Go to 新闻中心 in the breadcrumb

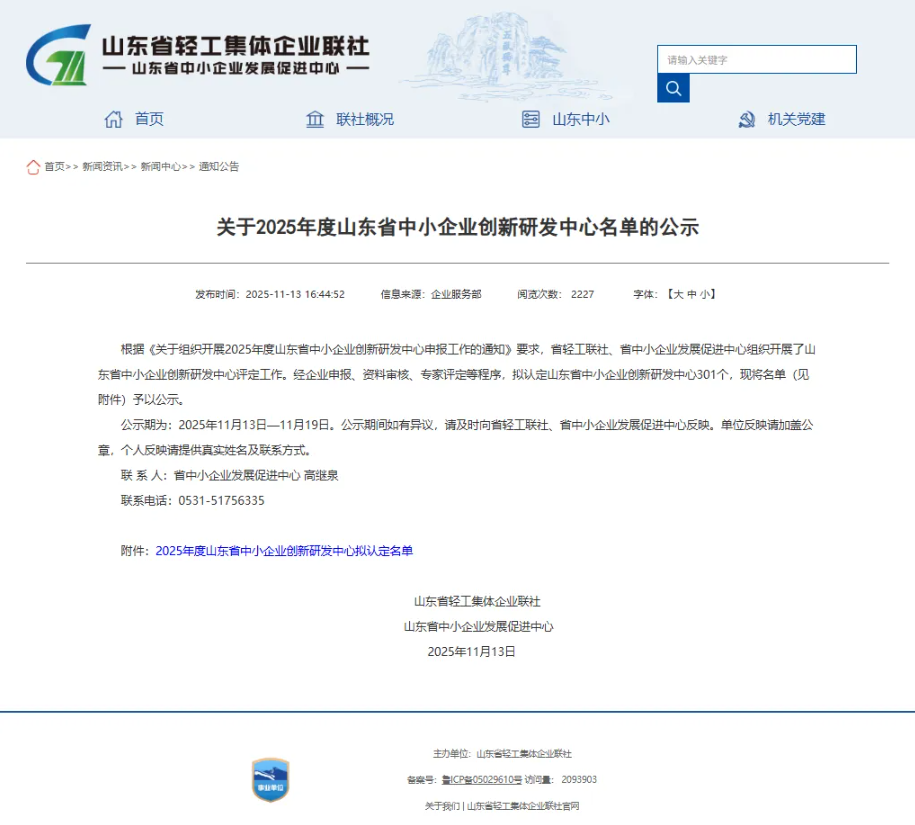[160, 167]
